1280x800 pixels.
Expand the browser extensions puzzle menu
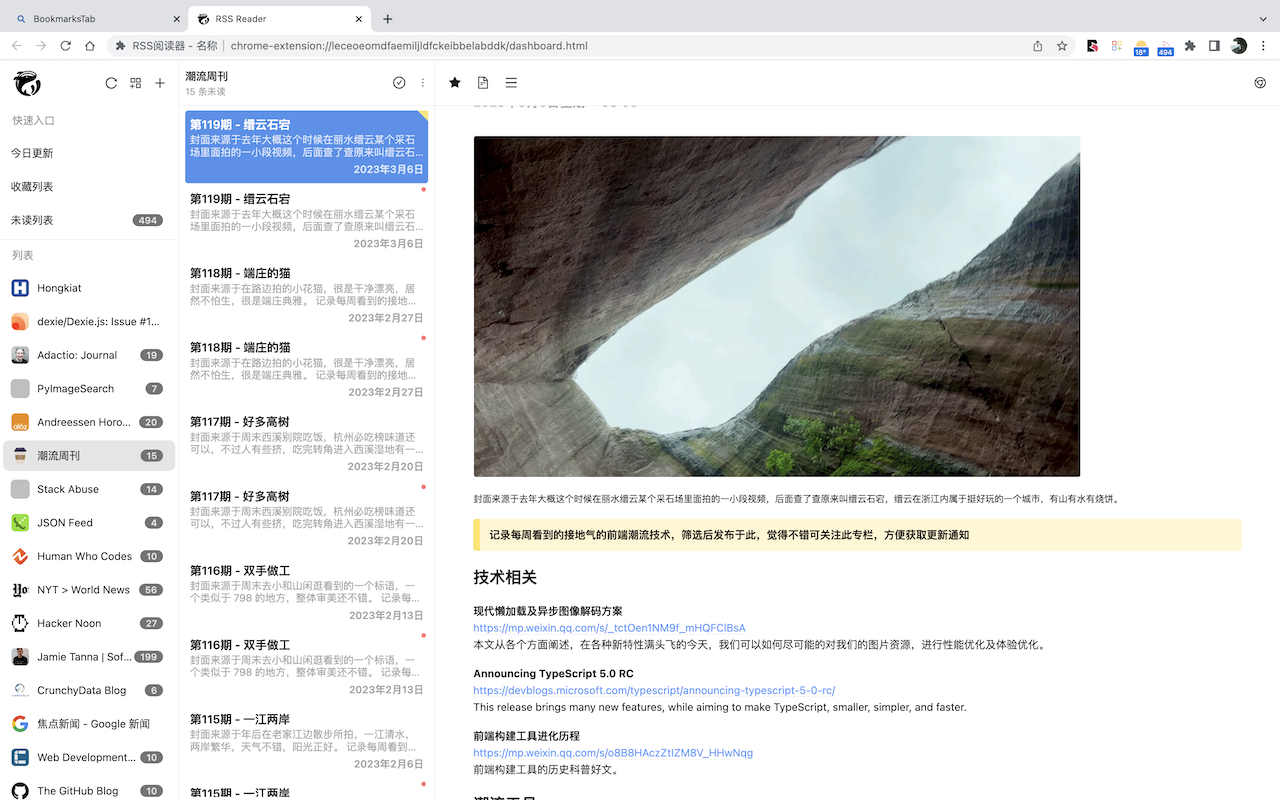[x=1188, y=46]
